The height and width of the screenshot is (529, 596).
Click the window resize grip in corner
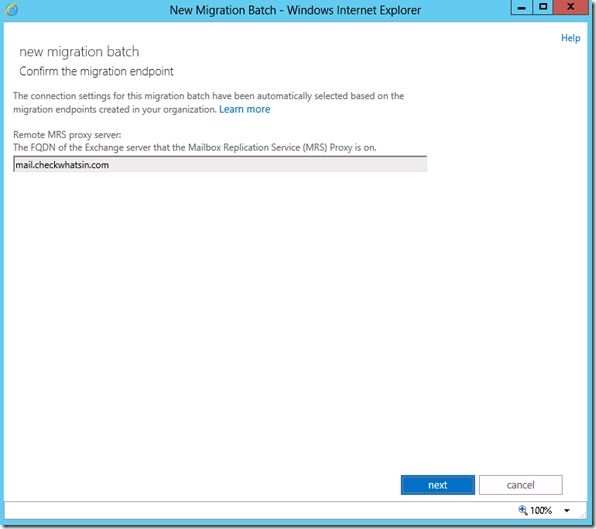[583, 515]
